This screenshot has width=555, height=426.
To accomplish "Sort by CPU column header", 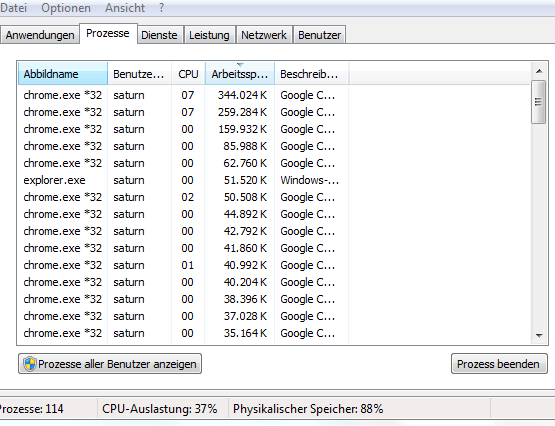I will 188,74.
